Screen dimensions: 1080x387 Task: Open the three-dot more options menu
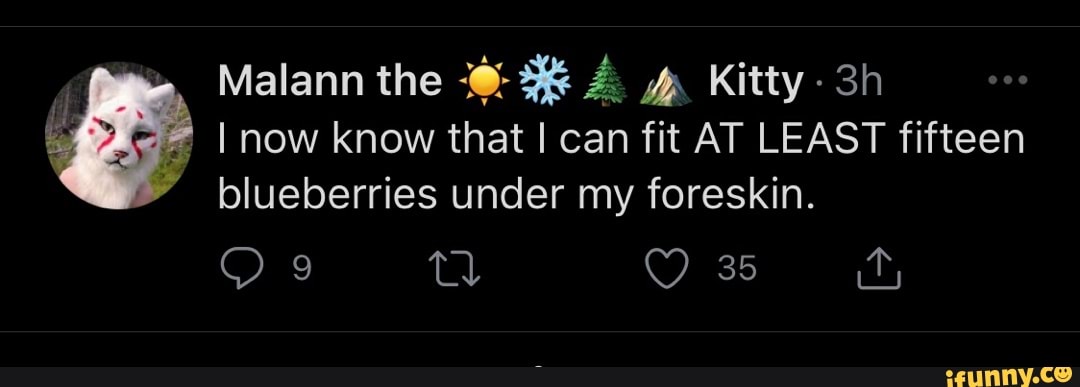click(1007, 81)
